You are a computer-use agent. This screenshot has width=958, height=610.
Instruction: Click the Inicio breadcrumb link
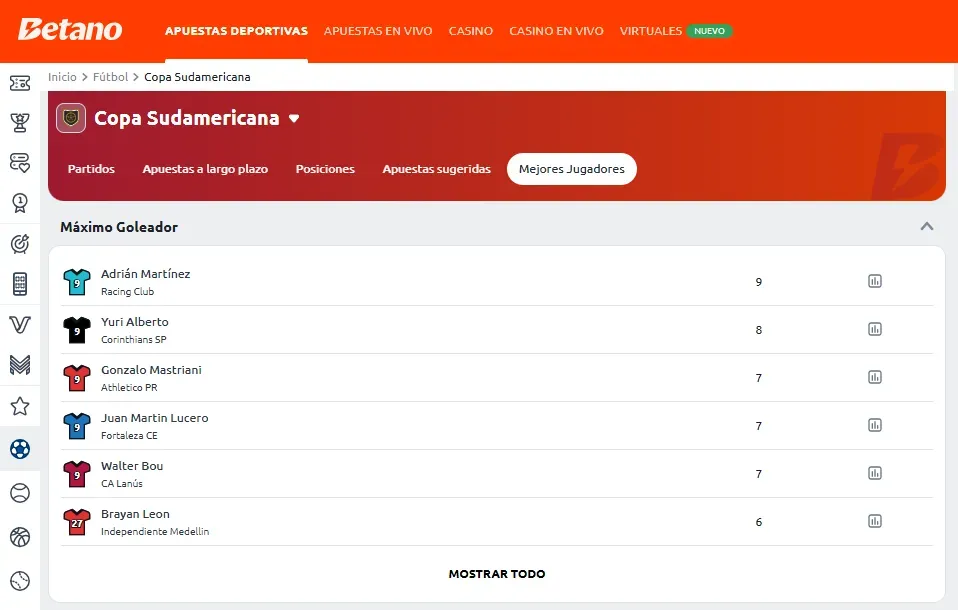click(62, 77)
